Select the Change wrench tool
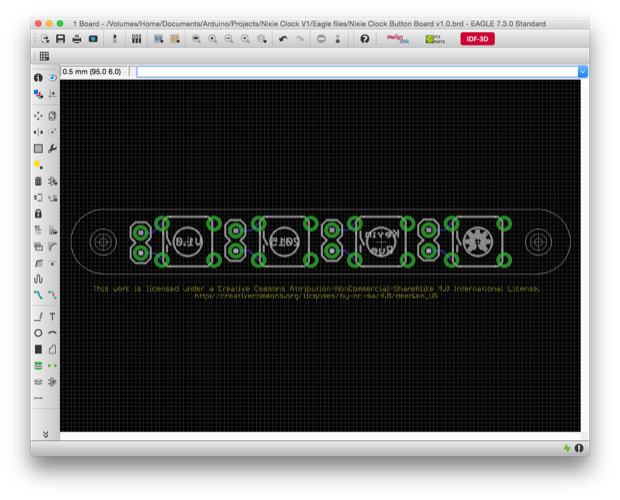 52,149
